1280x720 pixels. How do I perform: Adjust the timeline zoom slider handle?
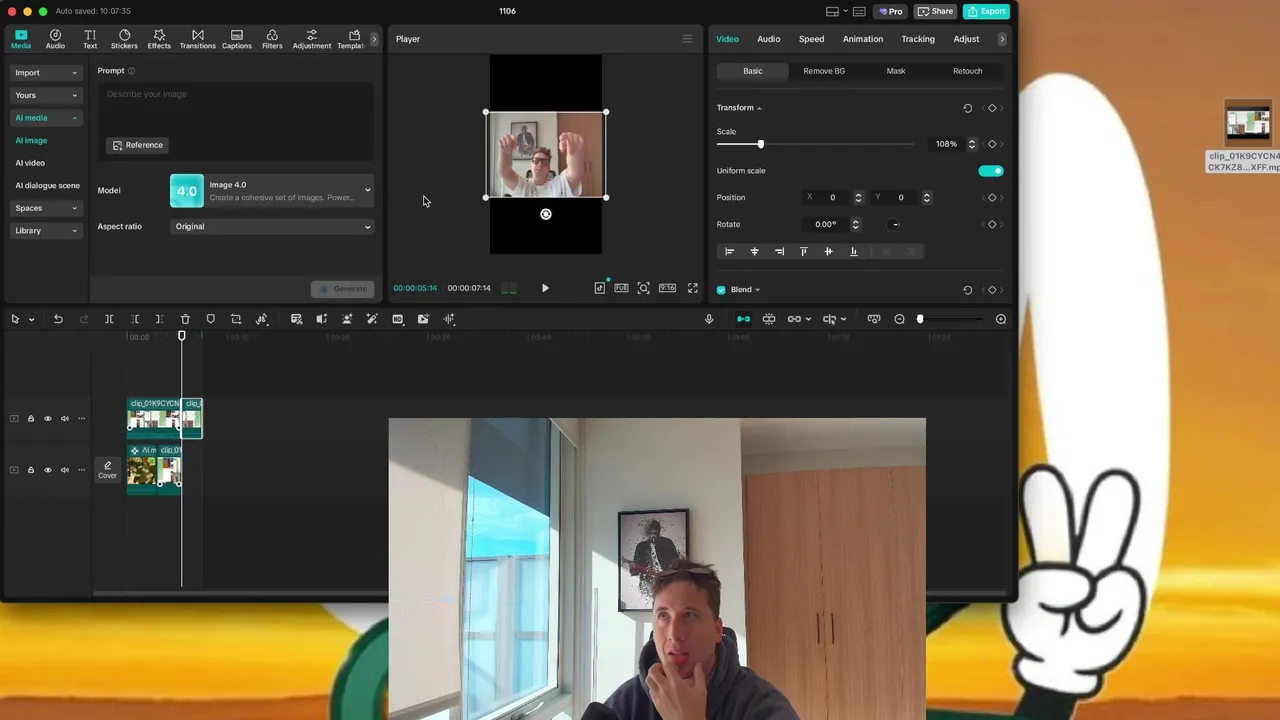(x=920, y=319)
